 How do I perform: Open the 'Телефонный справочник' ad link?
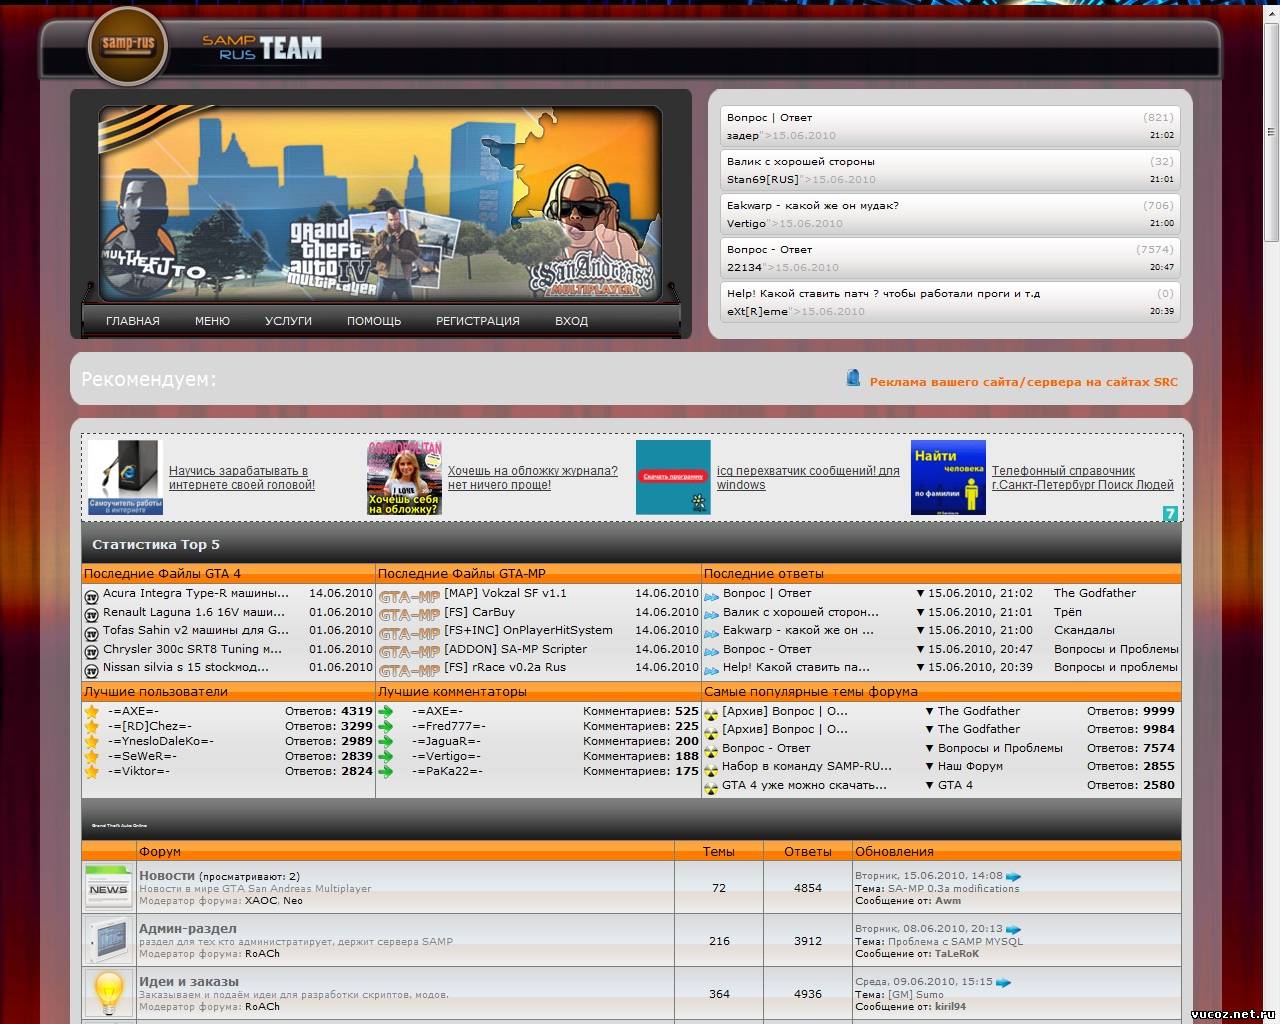(1083, 478)
